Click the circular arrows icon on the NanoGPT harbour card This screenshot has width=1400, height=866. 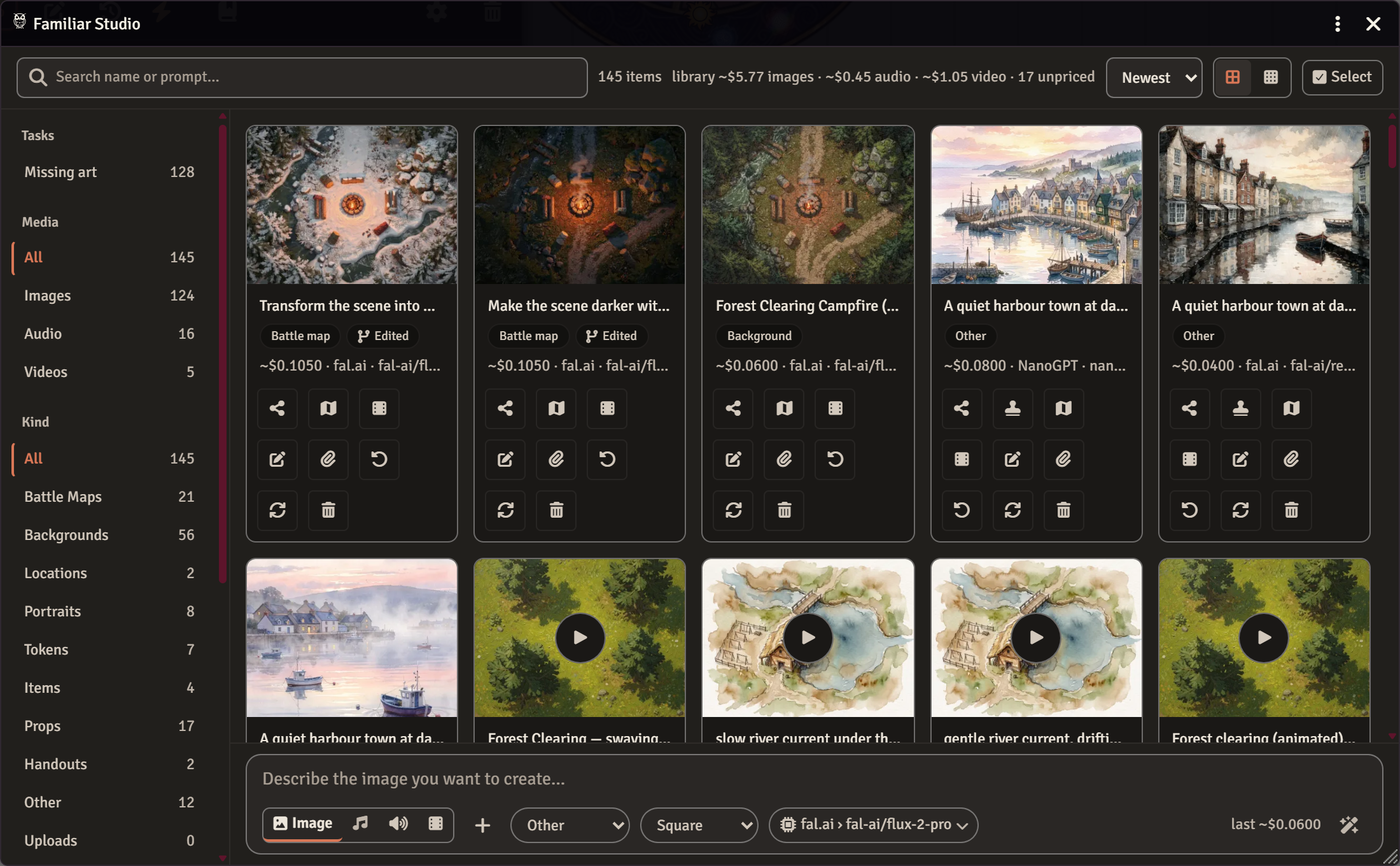coord(1012,510)
